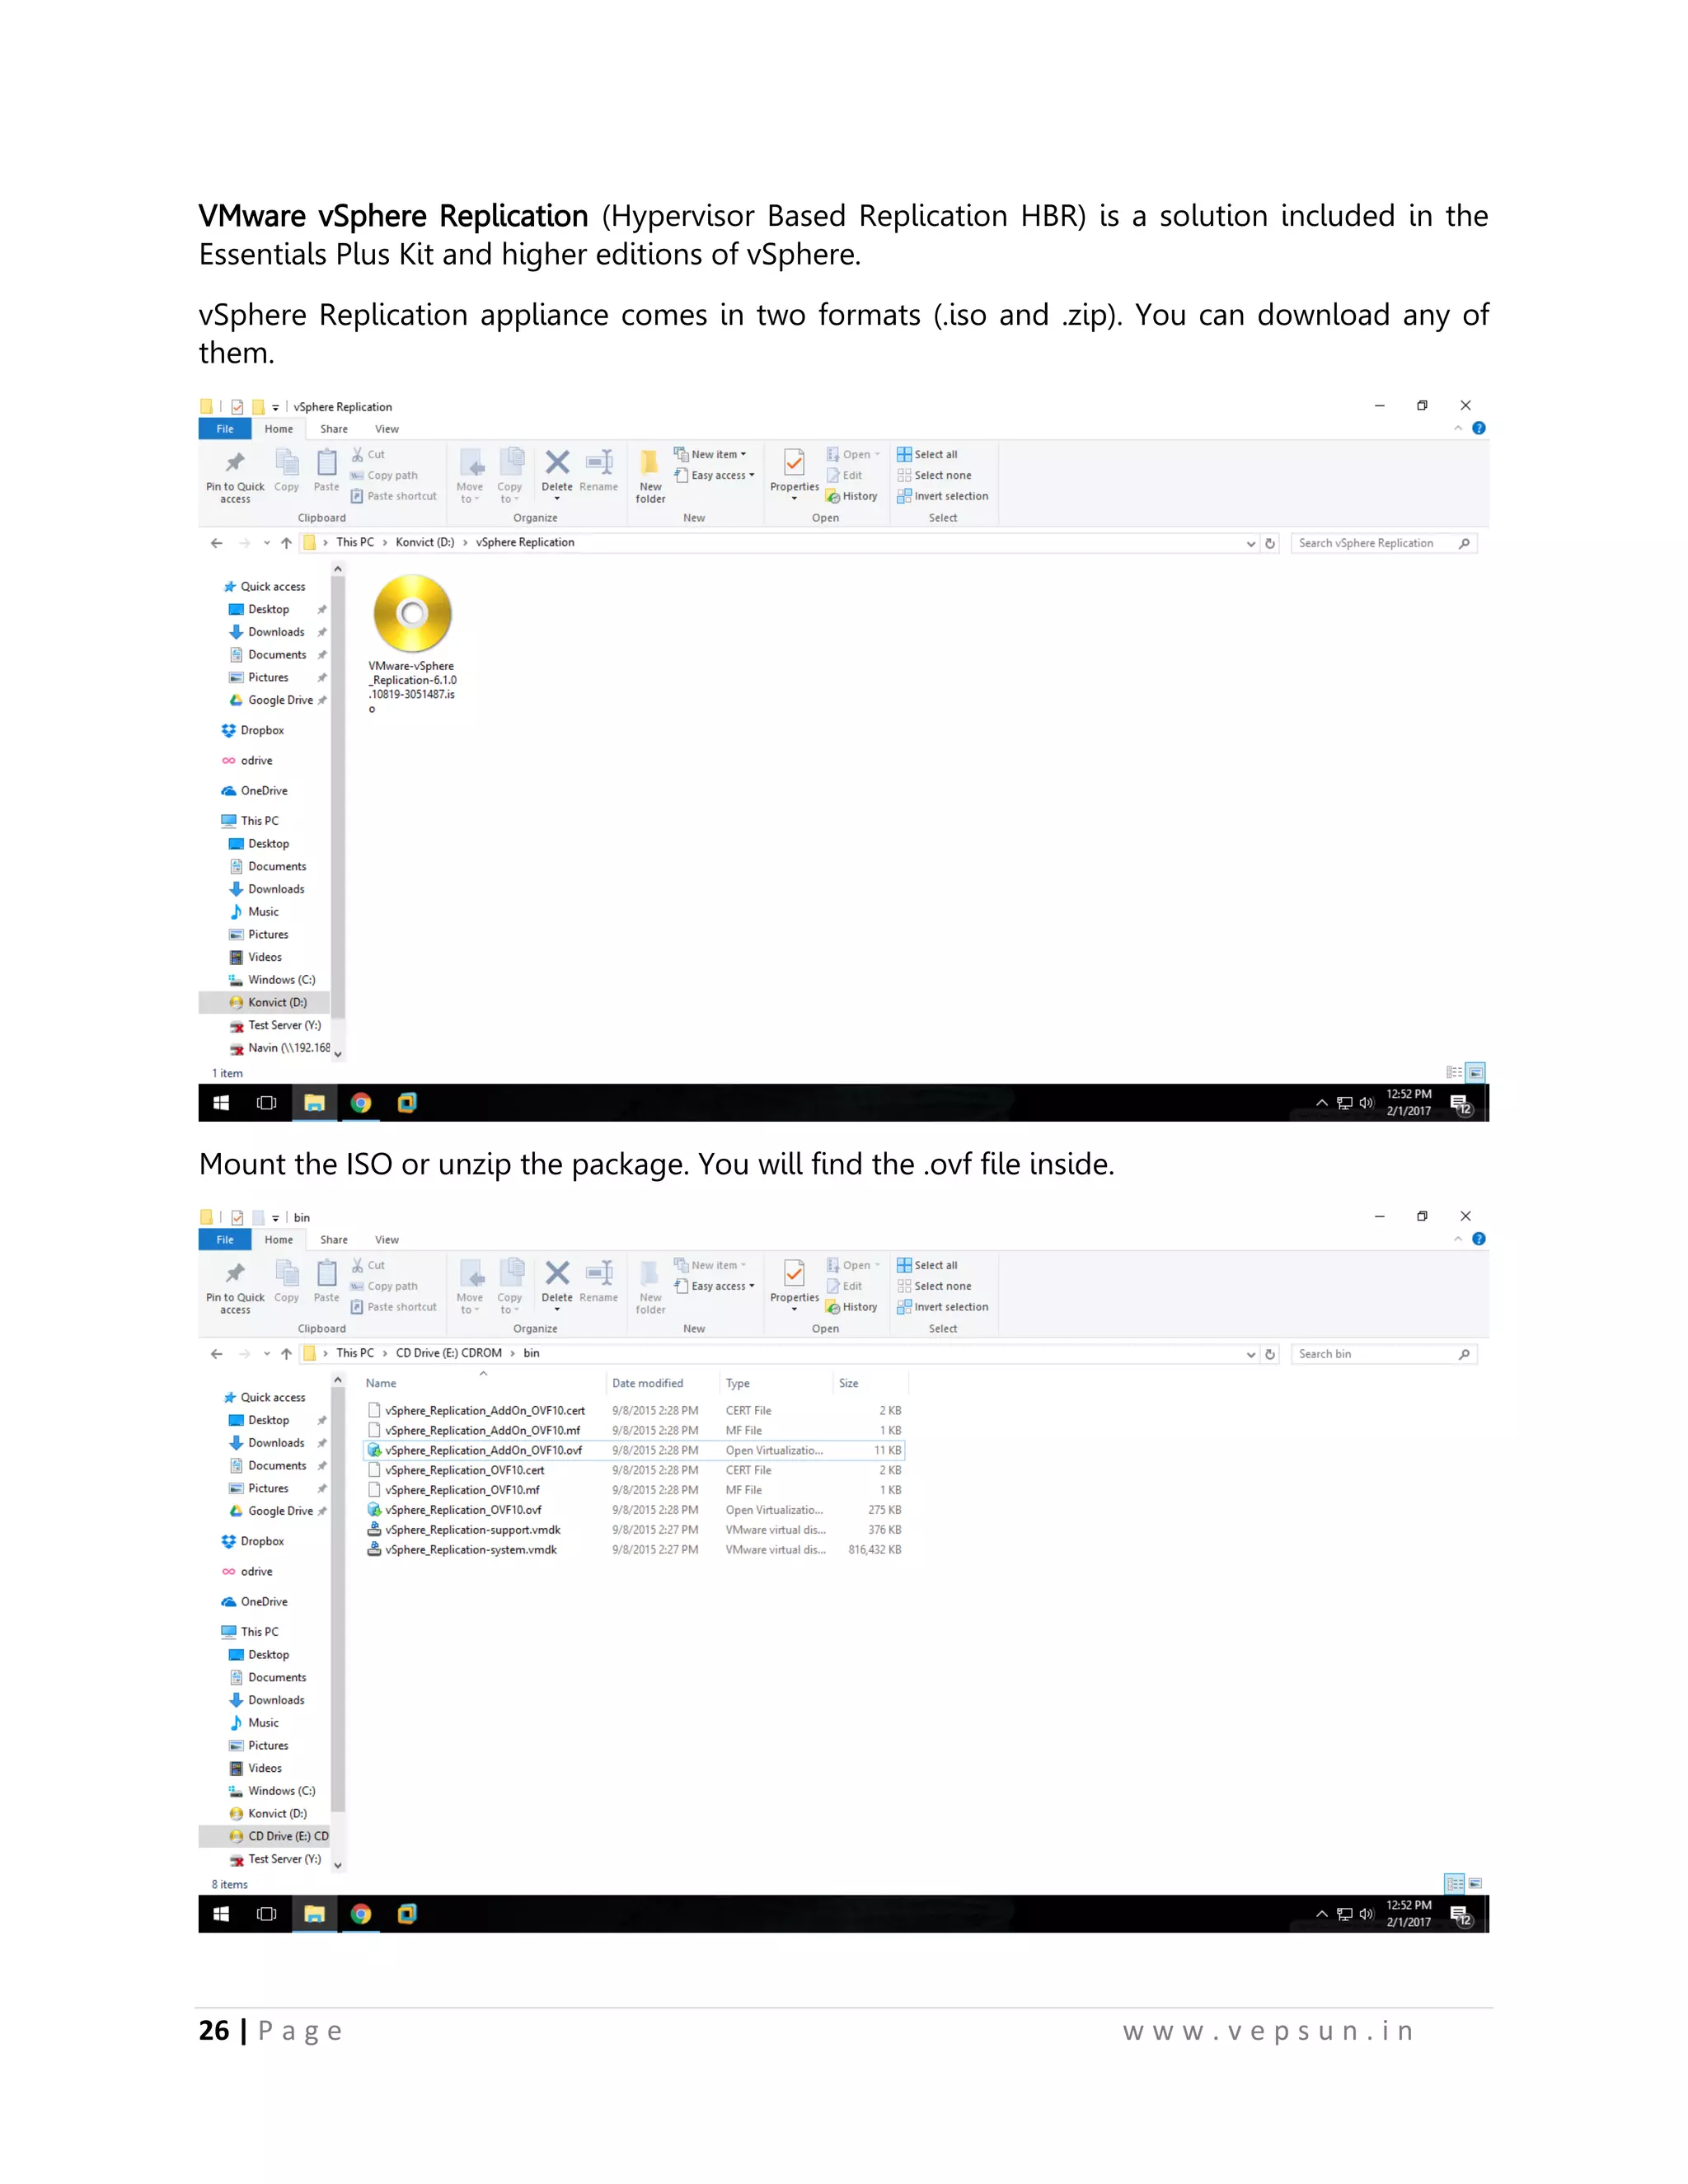
Task: Expand New item menu in vSphere Replication window
Action: pyautogui.click(x=710, y=454)
